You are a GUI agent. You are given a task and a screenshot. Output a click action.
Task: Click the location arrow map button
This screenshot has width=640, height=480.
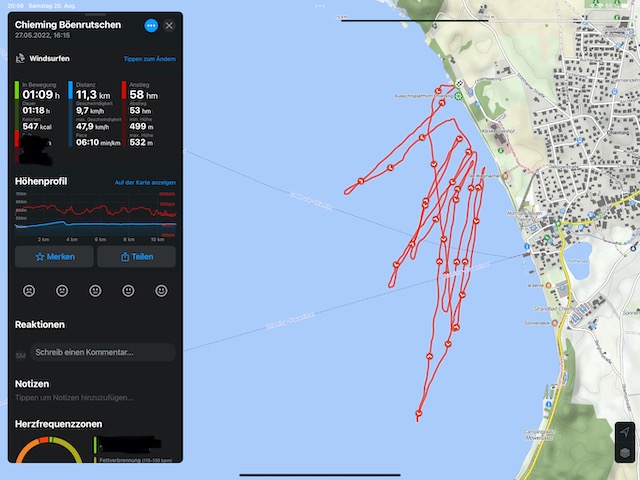625,432
